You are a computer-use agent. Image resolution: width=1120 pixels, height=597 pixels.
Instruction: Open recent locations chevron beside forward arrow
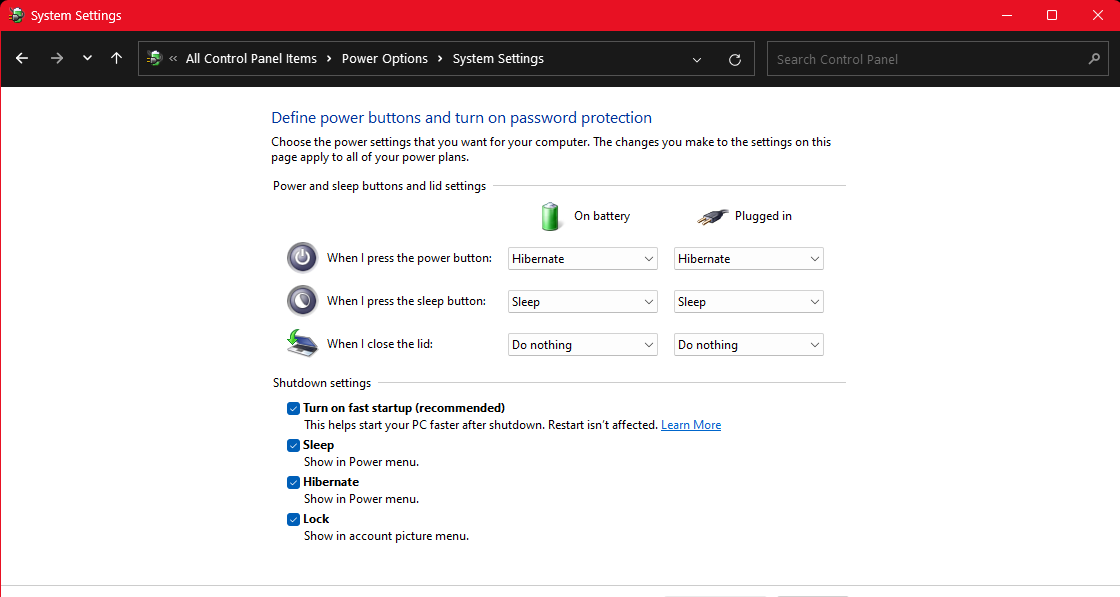coord(87,59)
